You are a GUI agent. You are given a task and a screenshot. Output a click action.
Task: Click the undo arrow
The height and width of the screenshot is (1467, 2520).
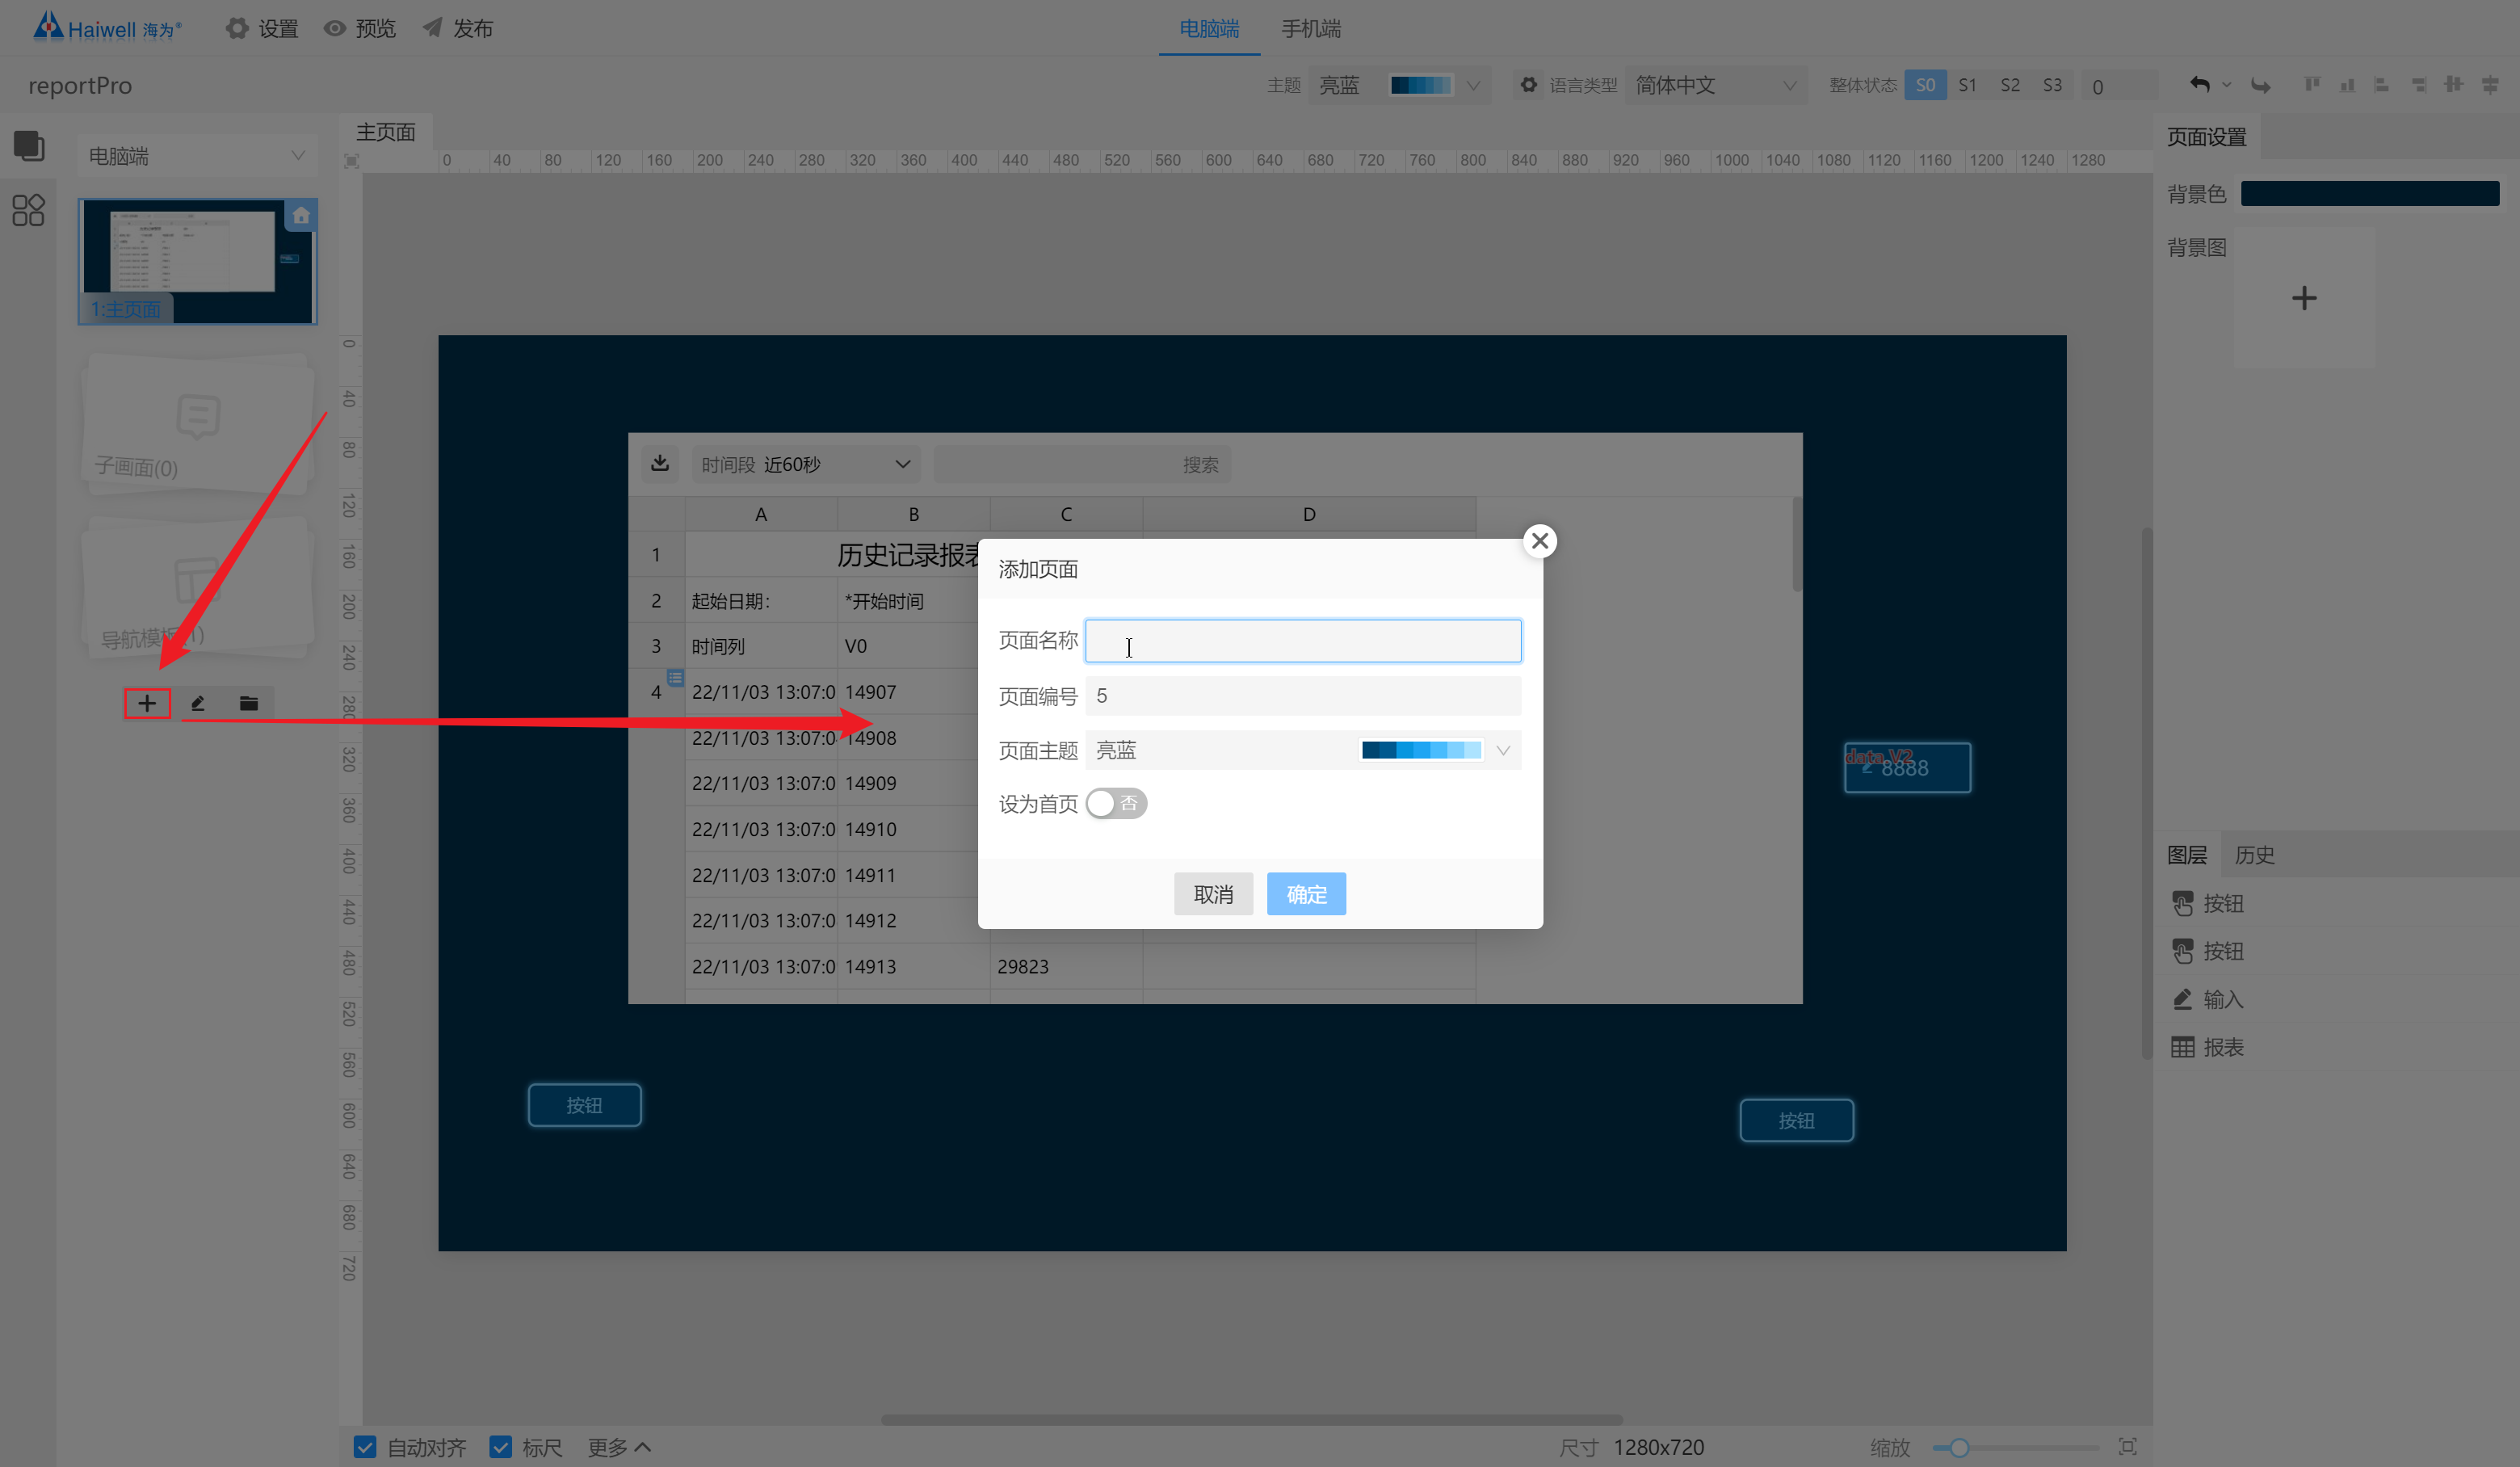[x=2199, y=85]
